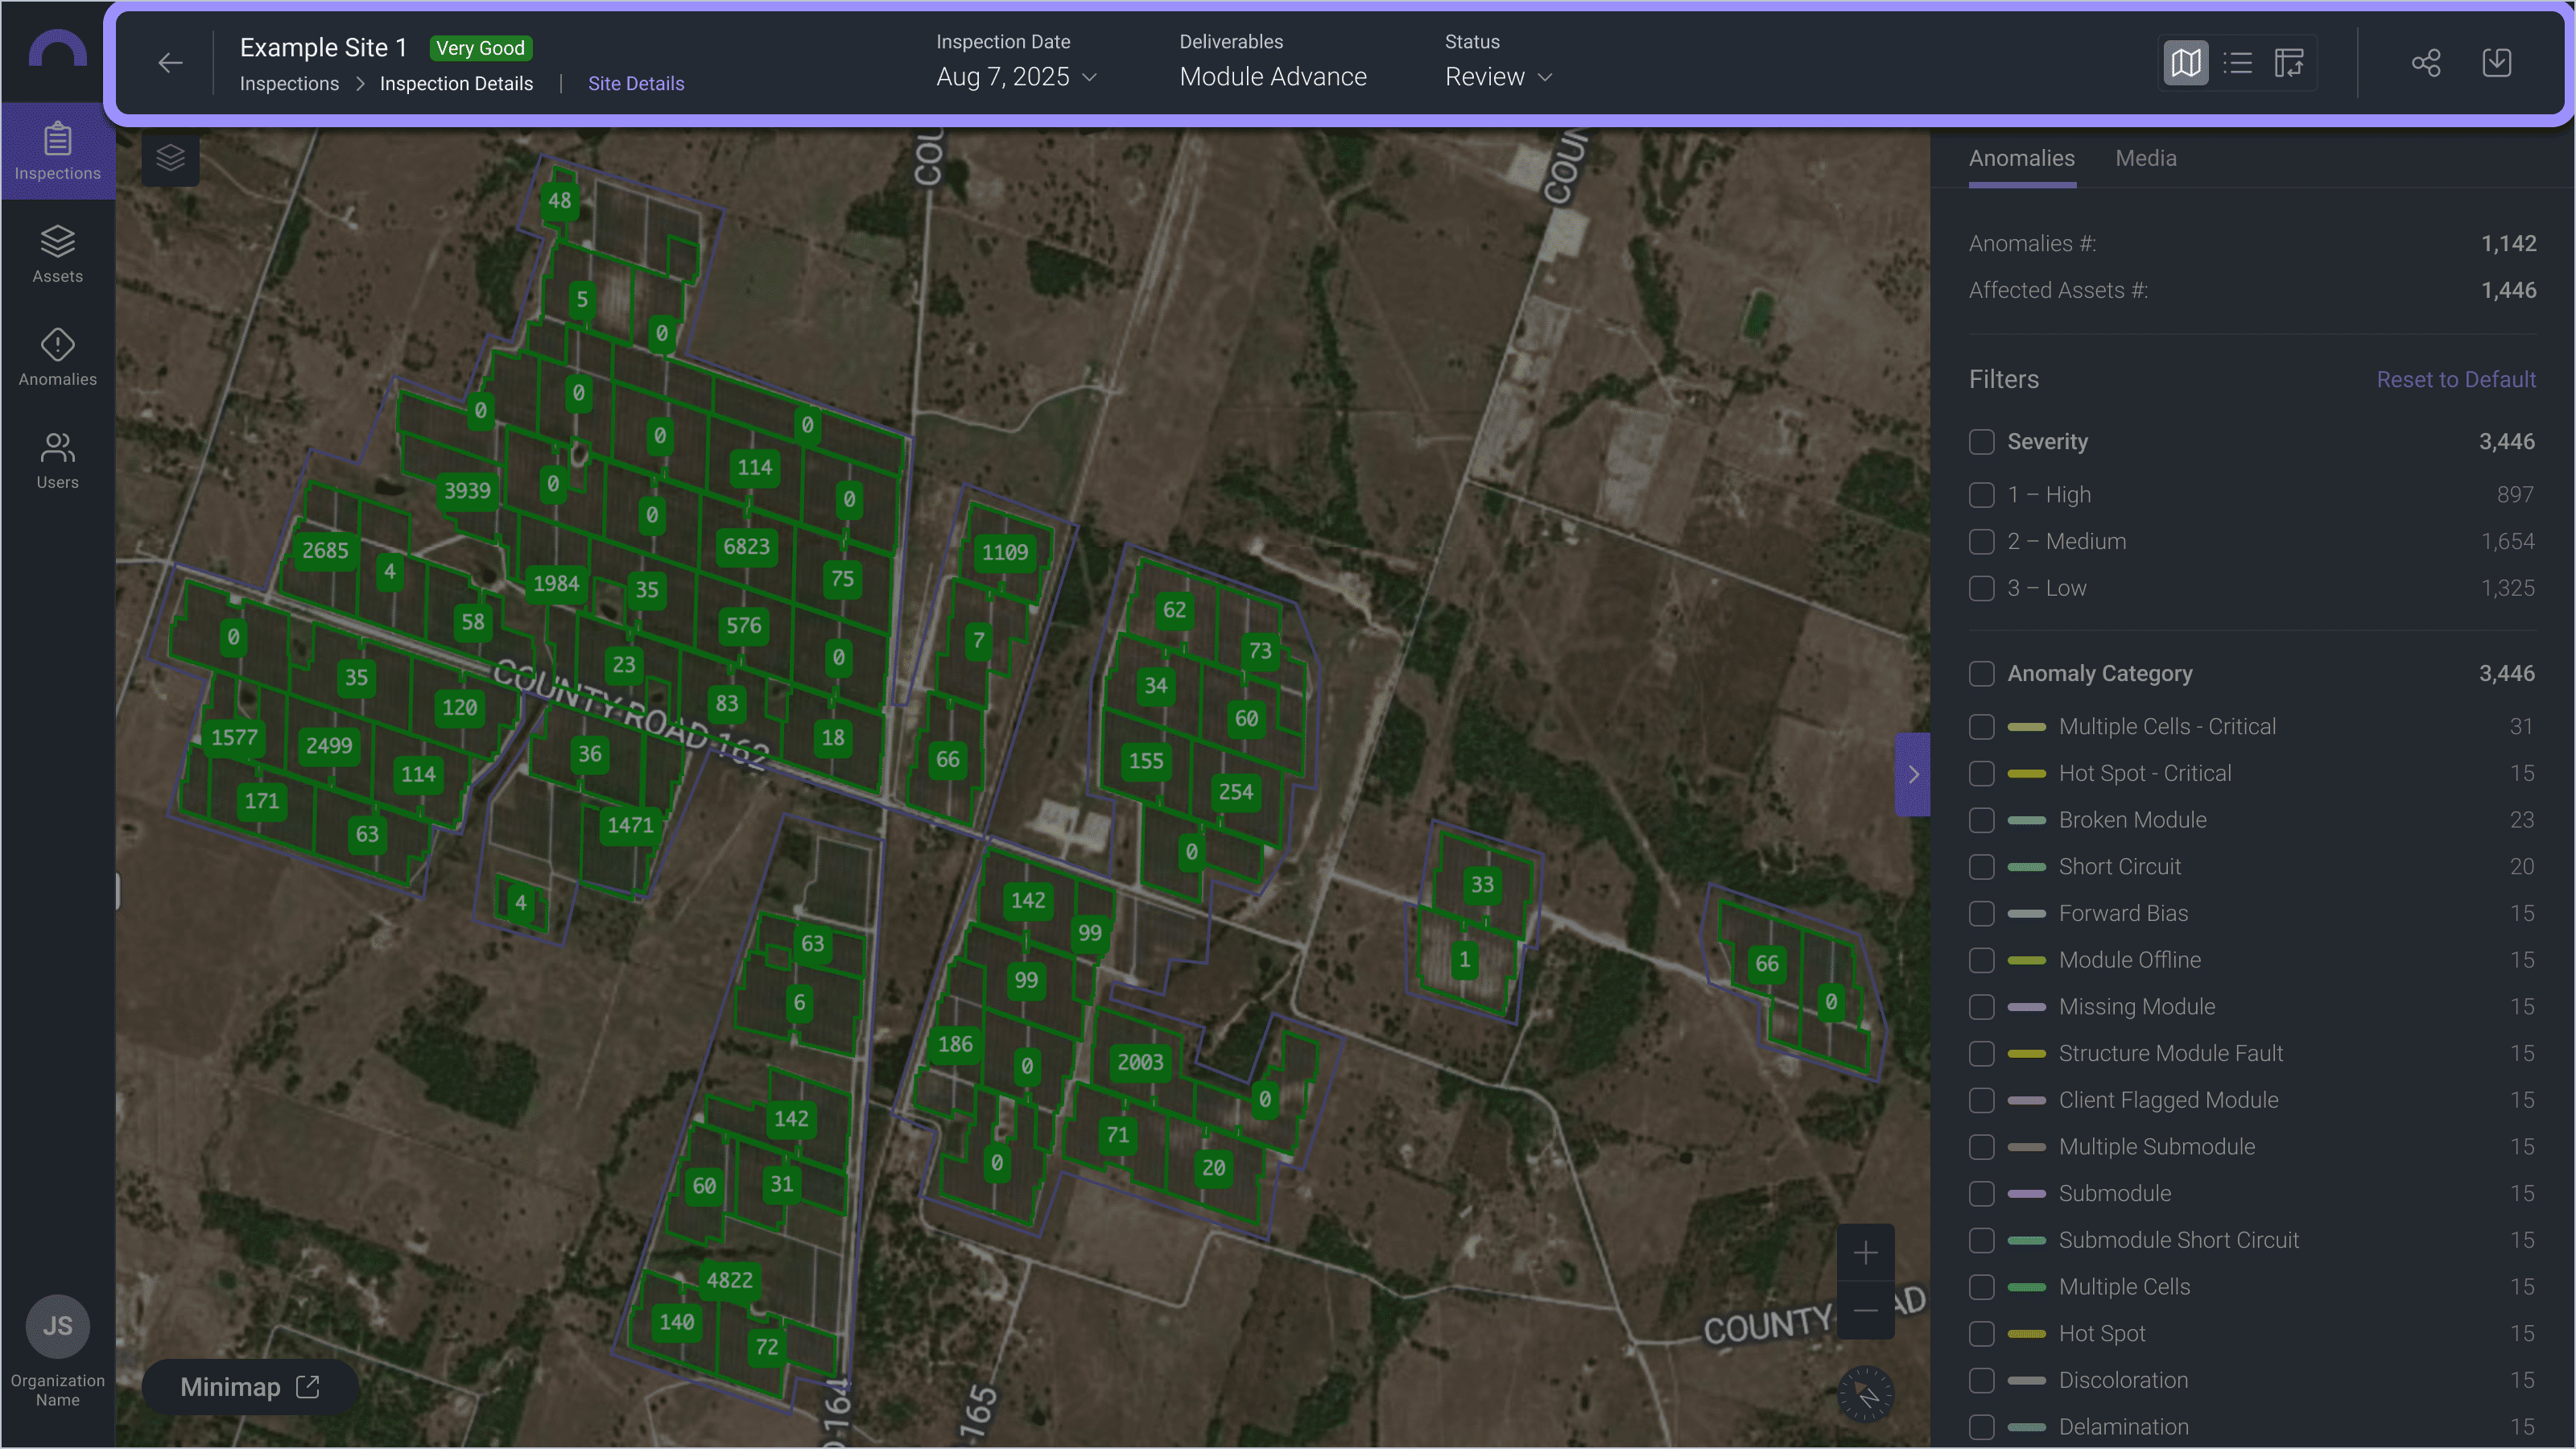The width and height of the screenshot is (2576, 1449).
Task: Open the Inspection Date dropdown
Action: (1016, 77)
